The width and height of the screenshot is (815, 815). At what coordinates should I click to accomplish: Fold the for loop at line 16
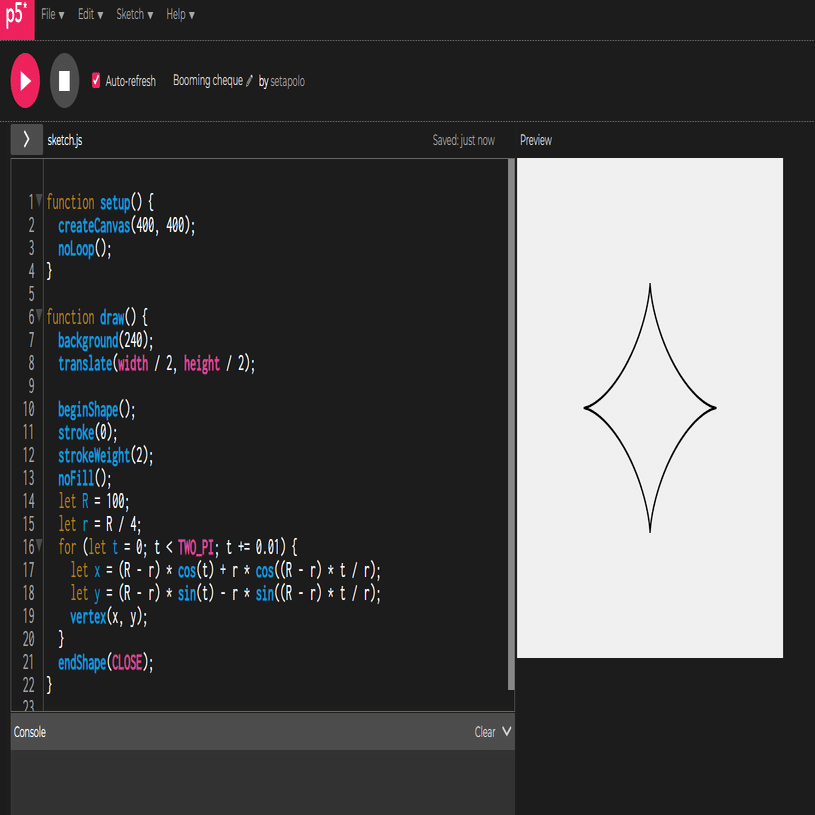click(39, 545)
